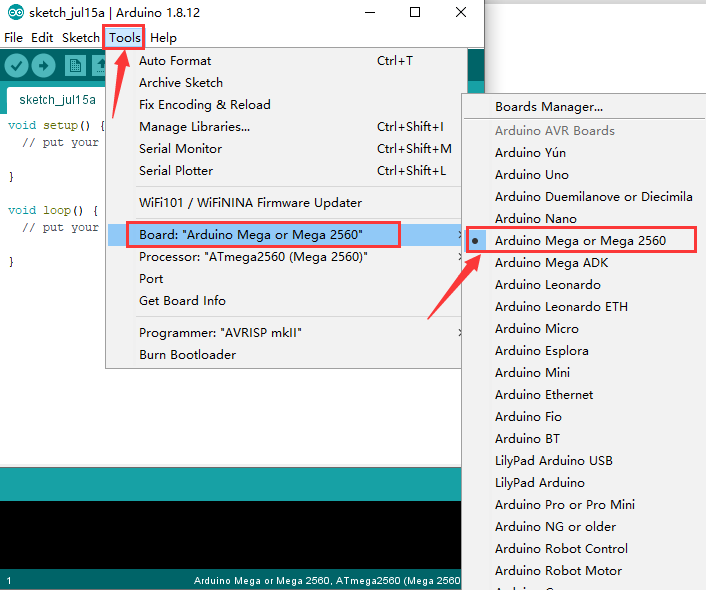Choose Archive Sketch

(287, 83)
